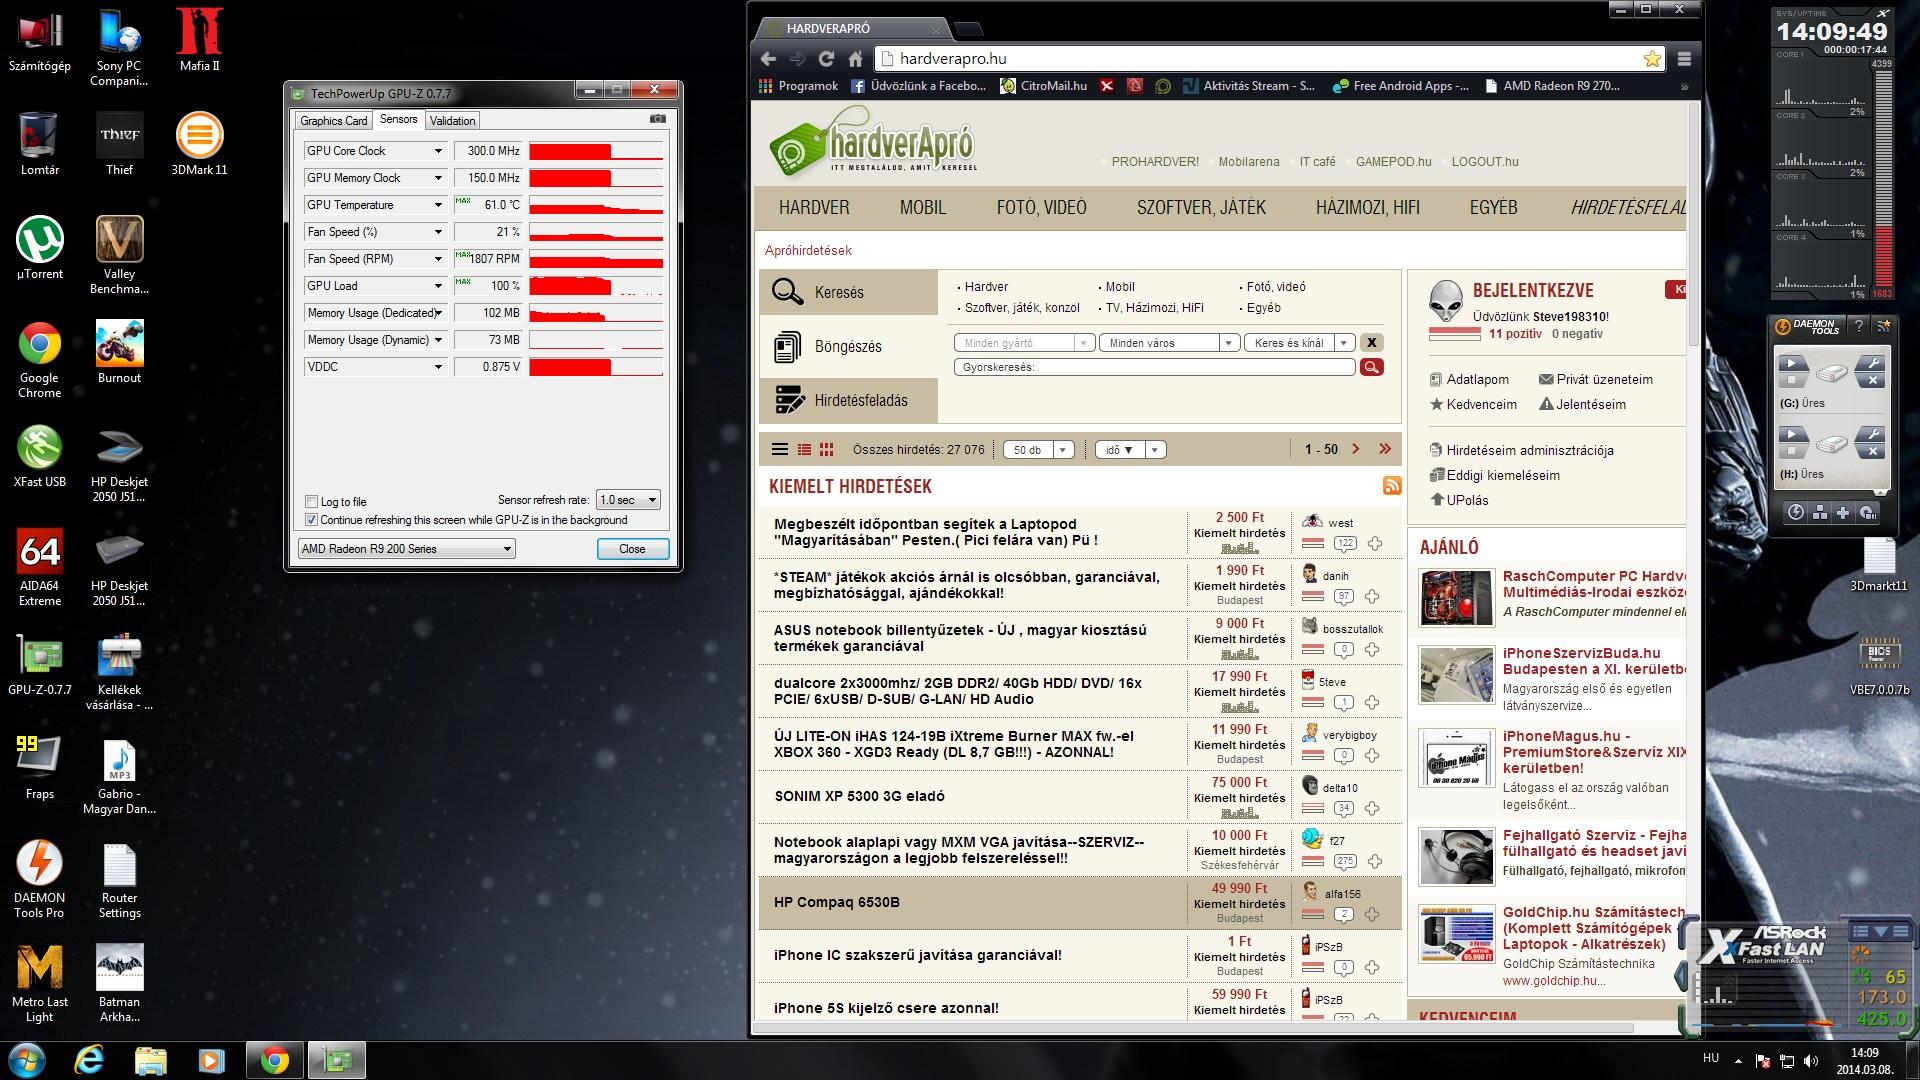Open the Böngészés section

848,347
